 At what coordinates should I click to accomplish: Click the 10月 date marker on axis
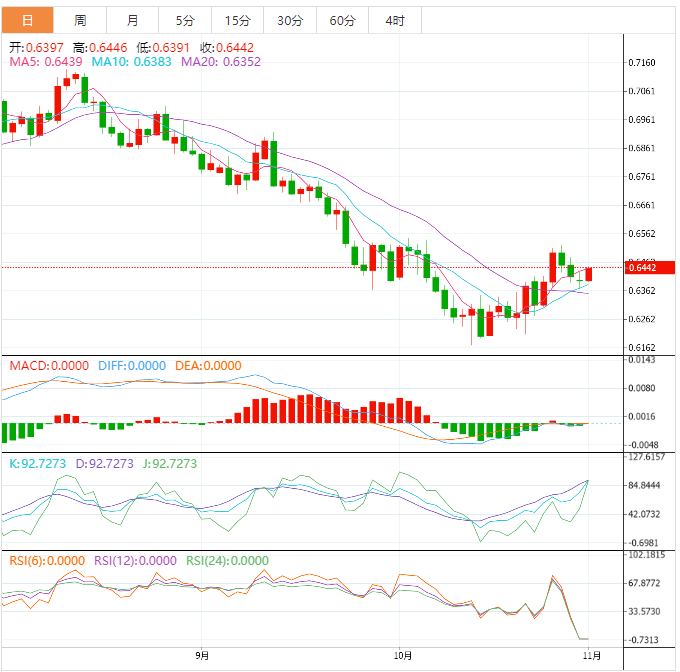pos(403,656)
